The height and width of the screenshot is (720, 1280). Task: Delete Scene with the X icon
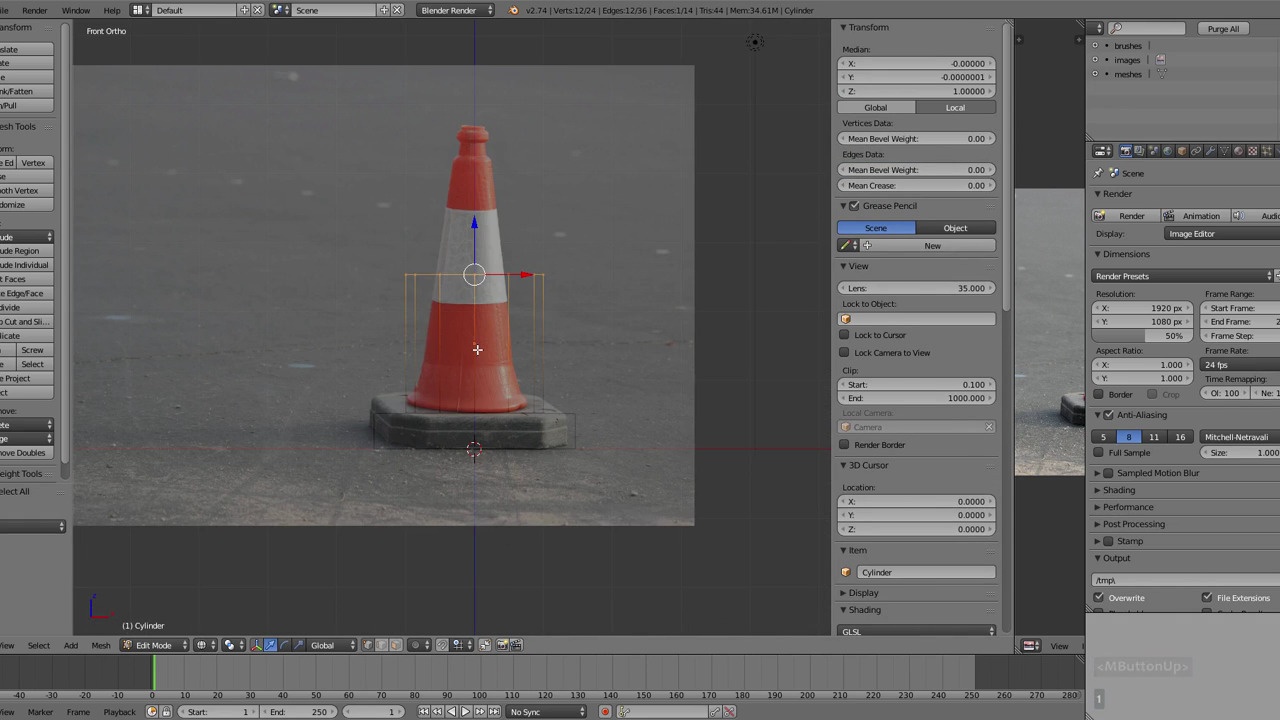[397, 10]
